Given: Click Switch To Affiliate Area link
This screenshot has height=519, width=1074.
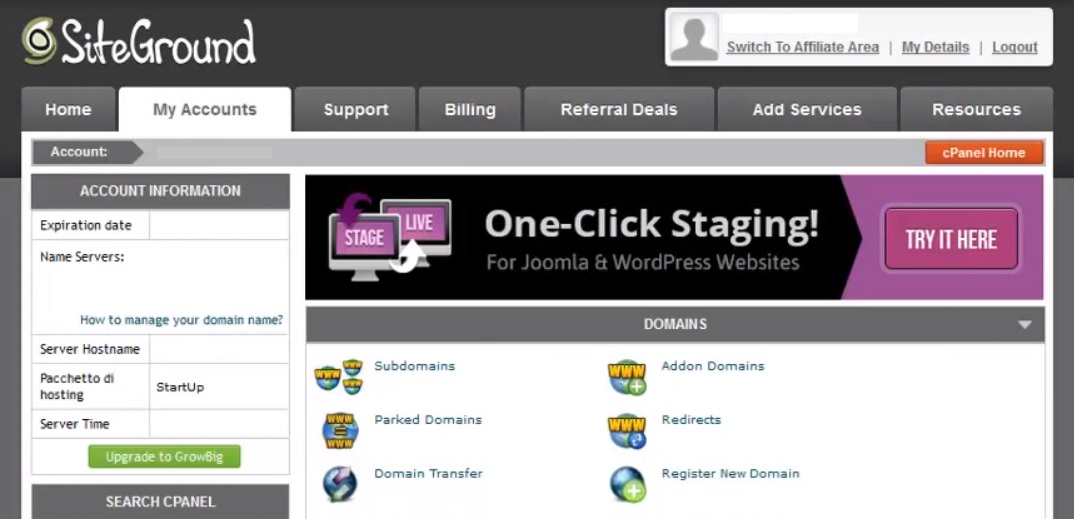Looking at the screenshot, I should [803, 47].
